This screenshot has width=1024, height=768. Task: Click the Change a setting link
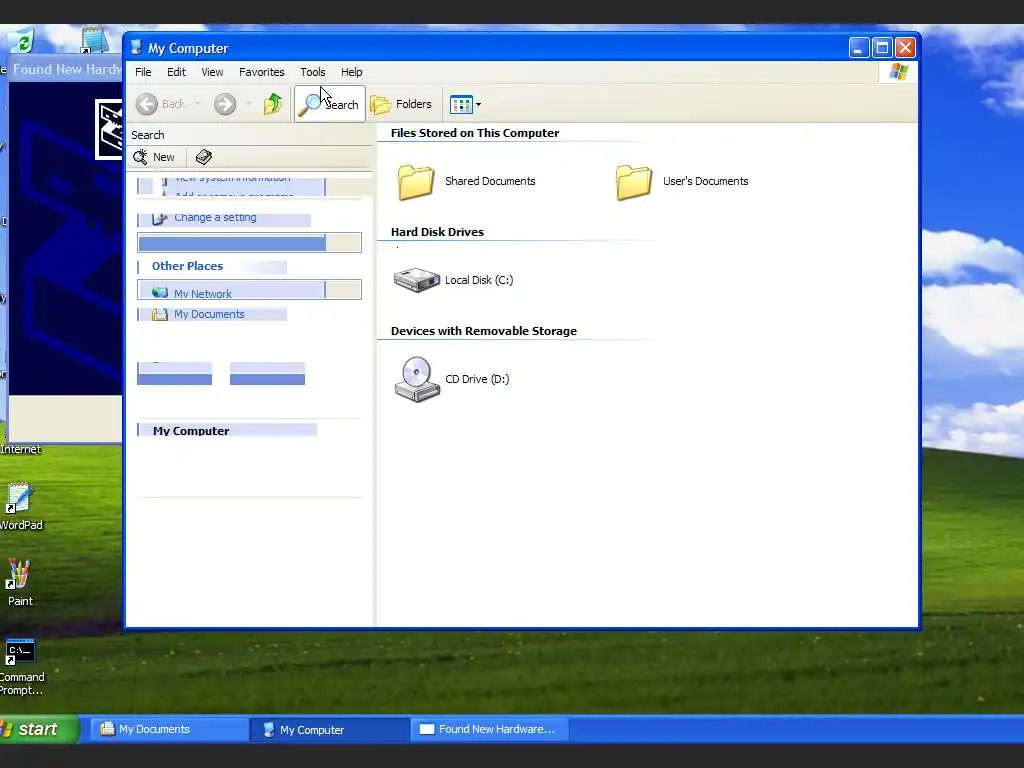215,217
